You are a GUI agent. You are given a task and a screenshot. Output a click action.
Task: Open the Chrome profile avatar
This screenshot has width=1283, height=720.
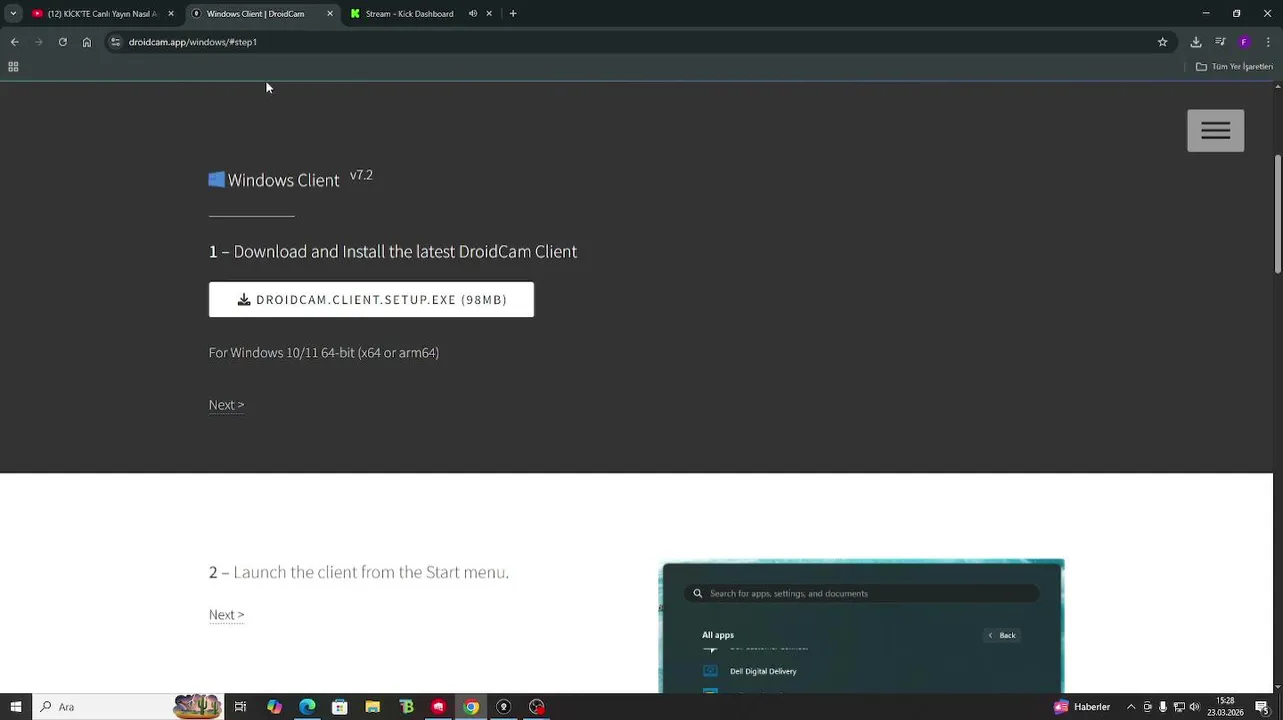click(1244, 42)
